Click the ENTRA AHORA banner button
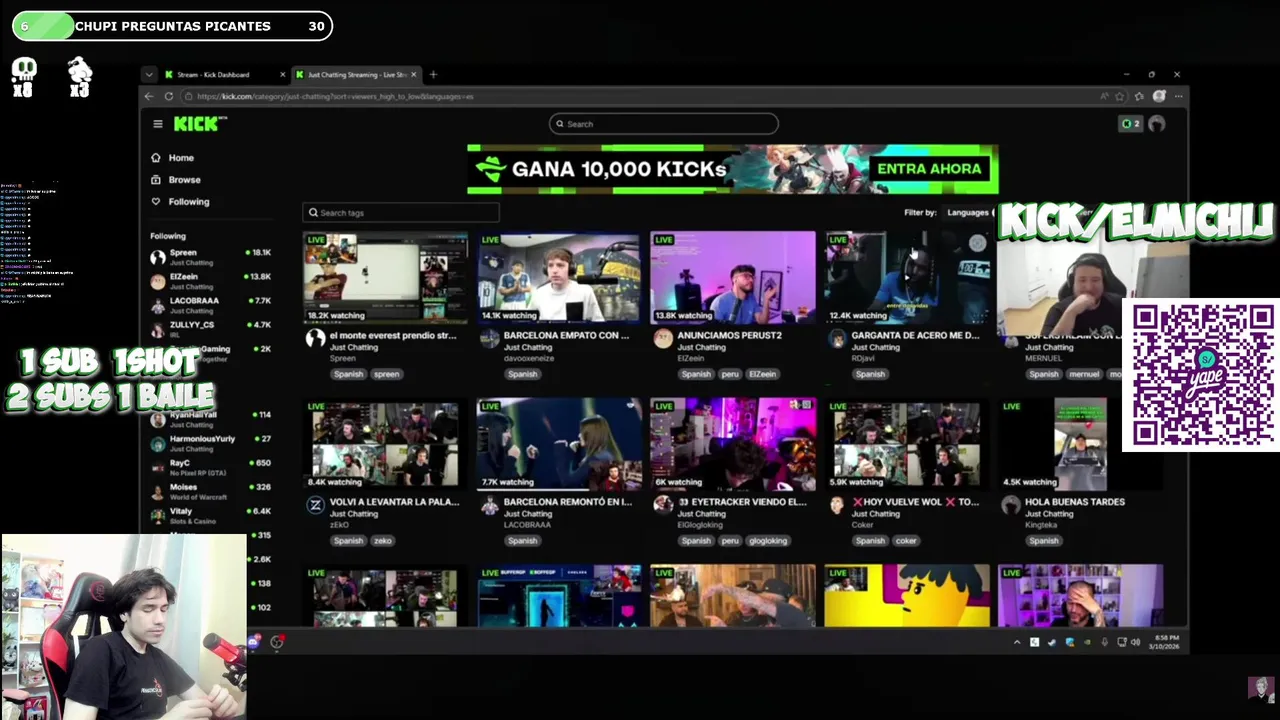 click(929, 168)
